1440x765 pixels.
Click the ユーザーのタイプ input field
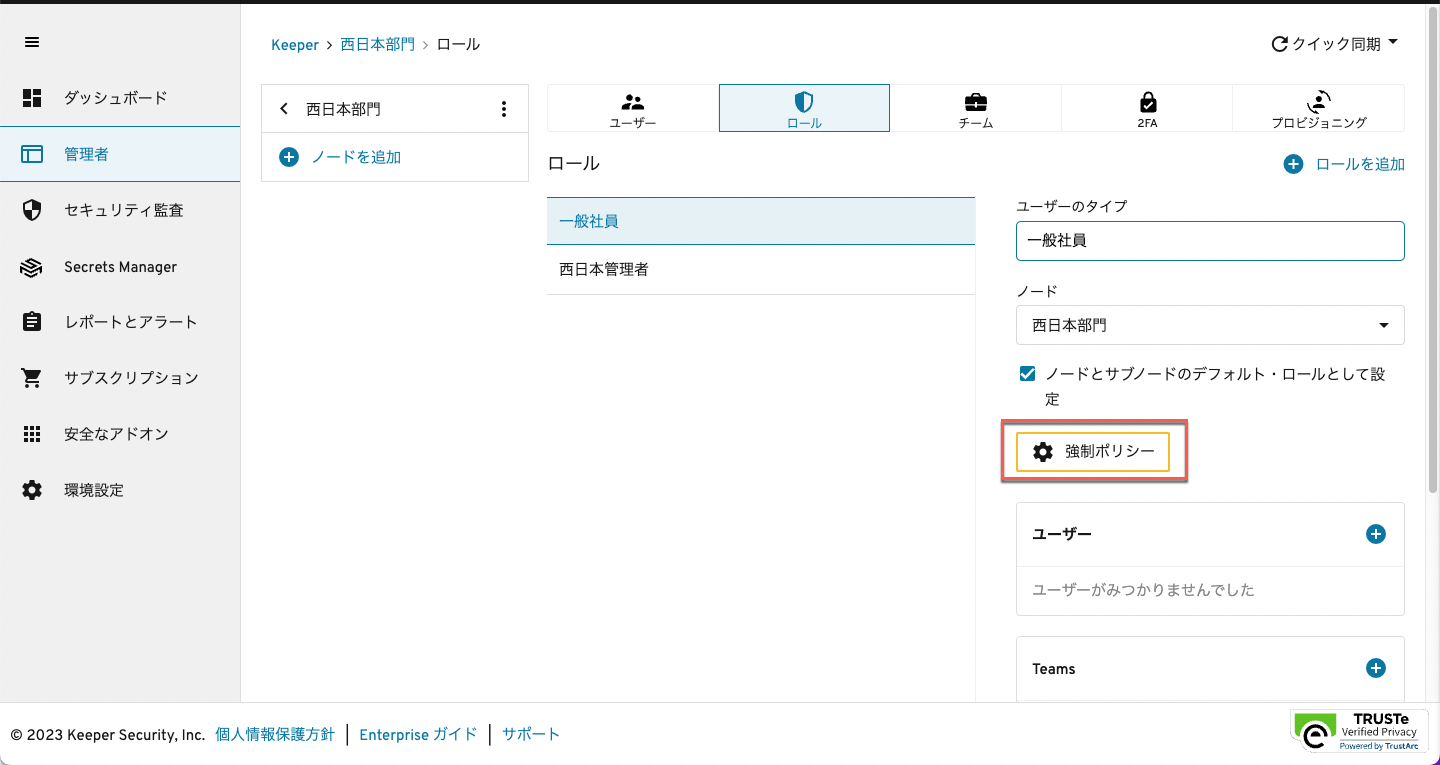click(1210, 241)
